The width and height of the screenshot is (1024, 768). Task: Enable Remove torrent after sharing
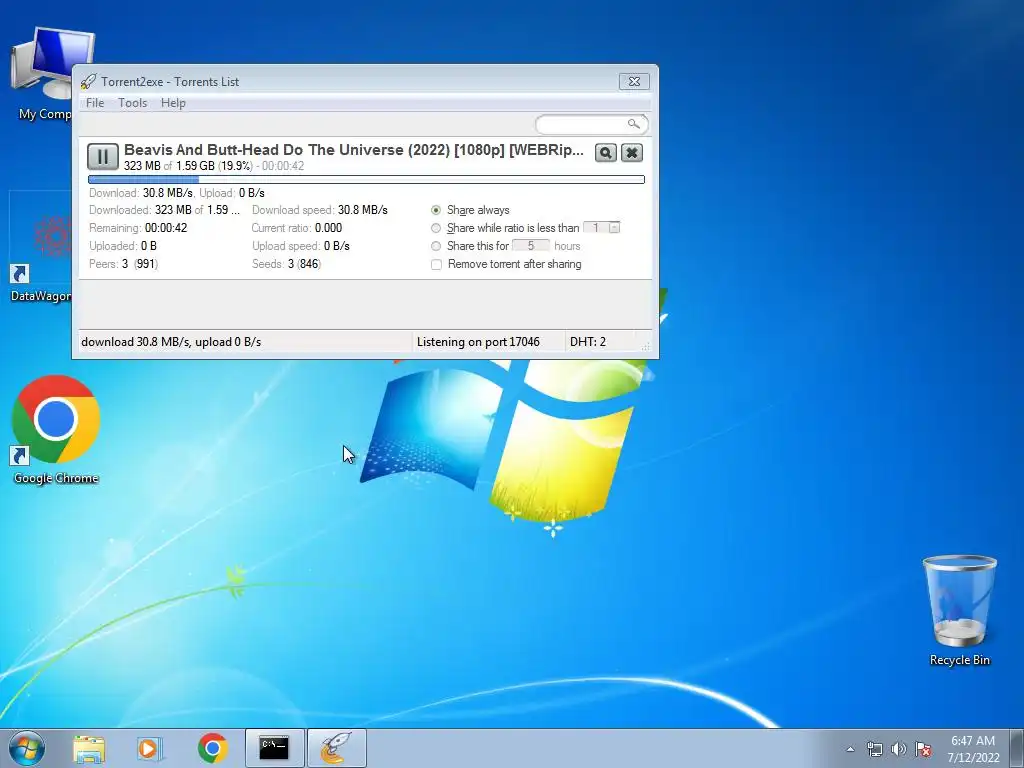click(436, 264)
